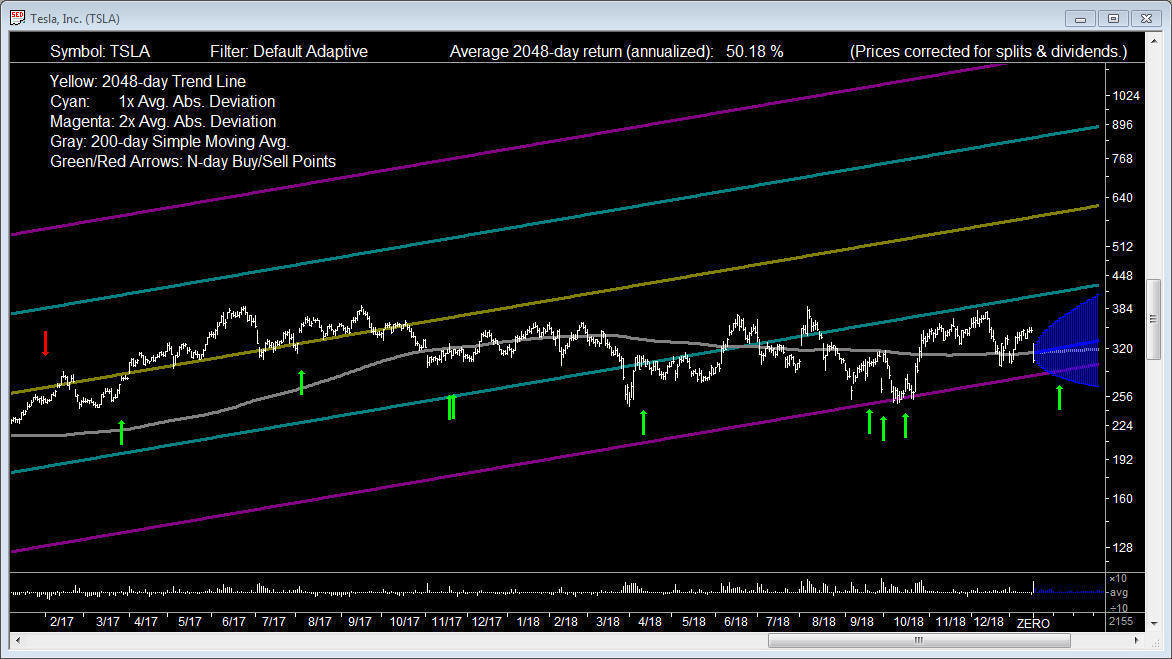
Task: Click the blue forecast cone
Action: point(1067,341)
